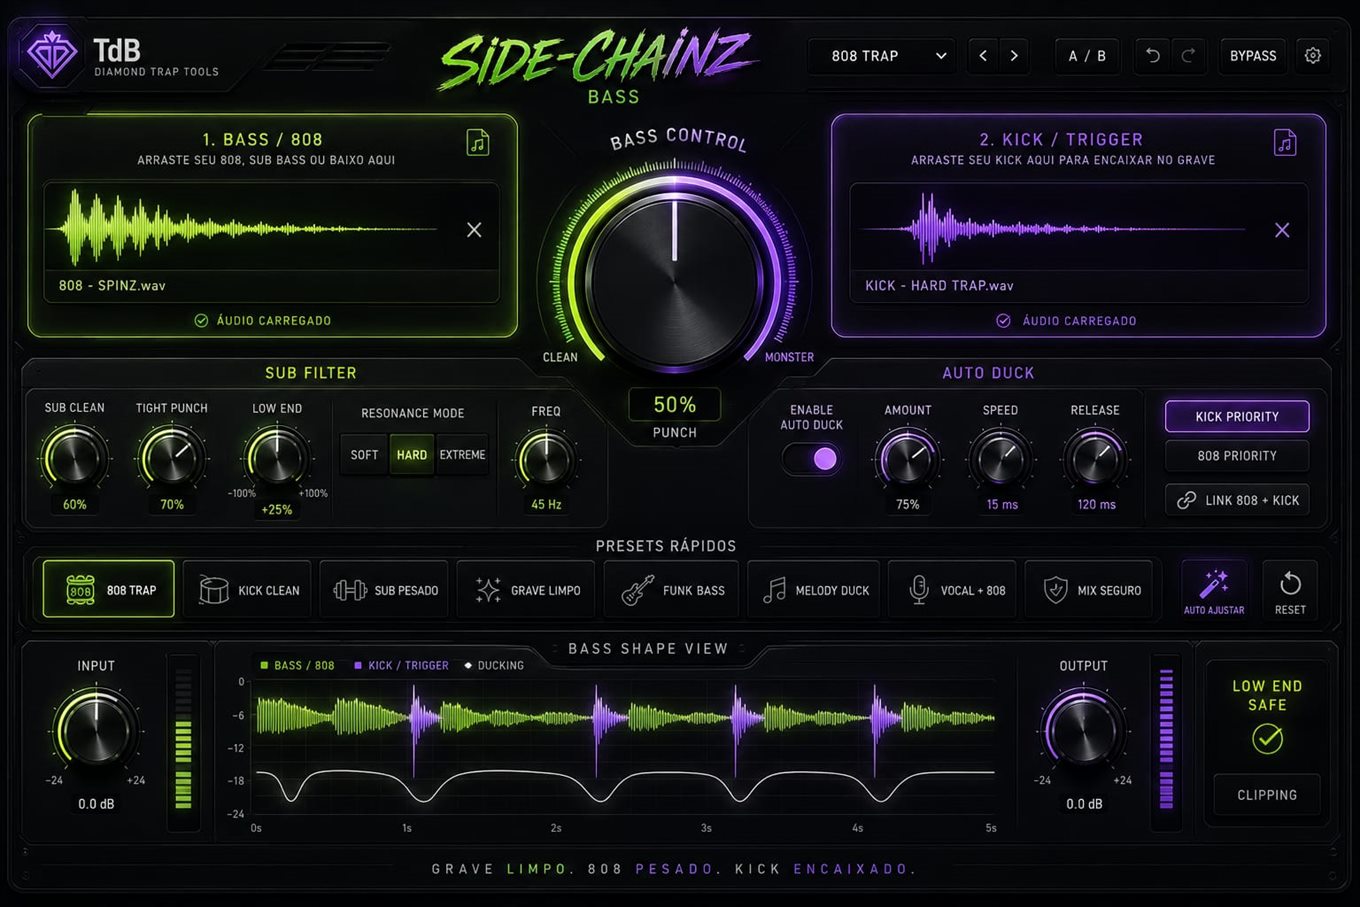Toggle Ducking legend in shape view

pyautogui.click(x=494, y=665)
